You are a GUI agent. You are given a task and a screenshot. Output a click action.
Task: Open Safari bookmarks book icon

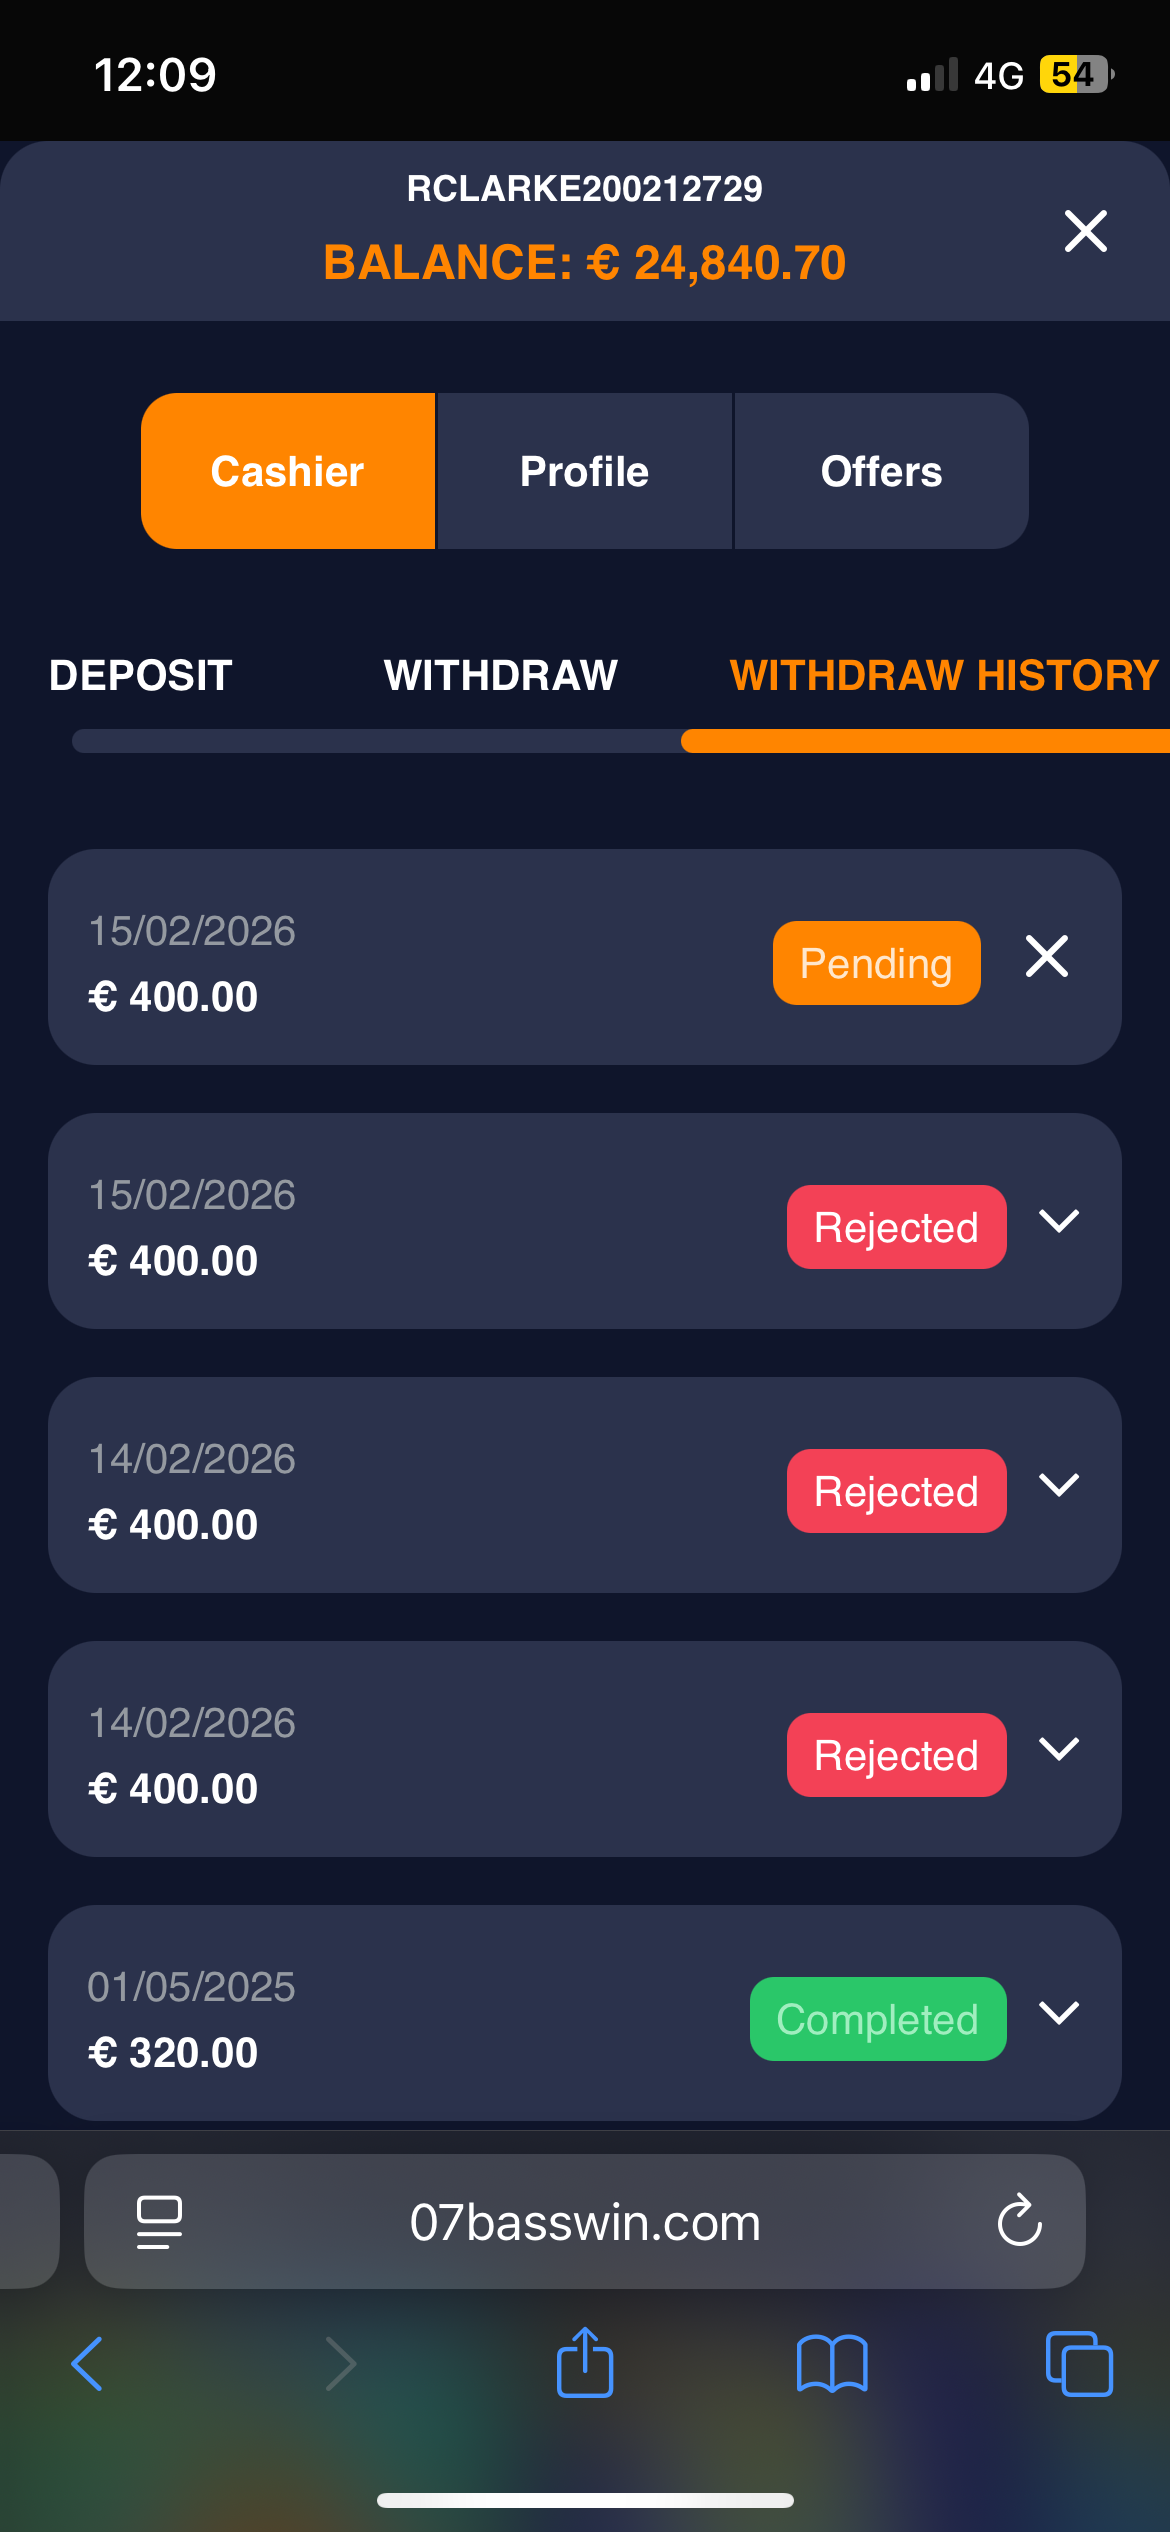click(832, 2364)
